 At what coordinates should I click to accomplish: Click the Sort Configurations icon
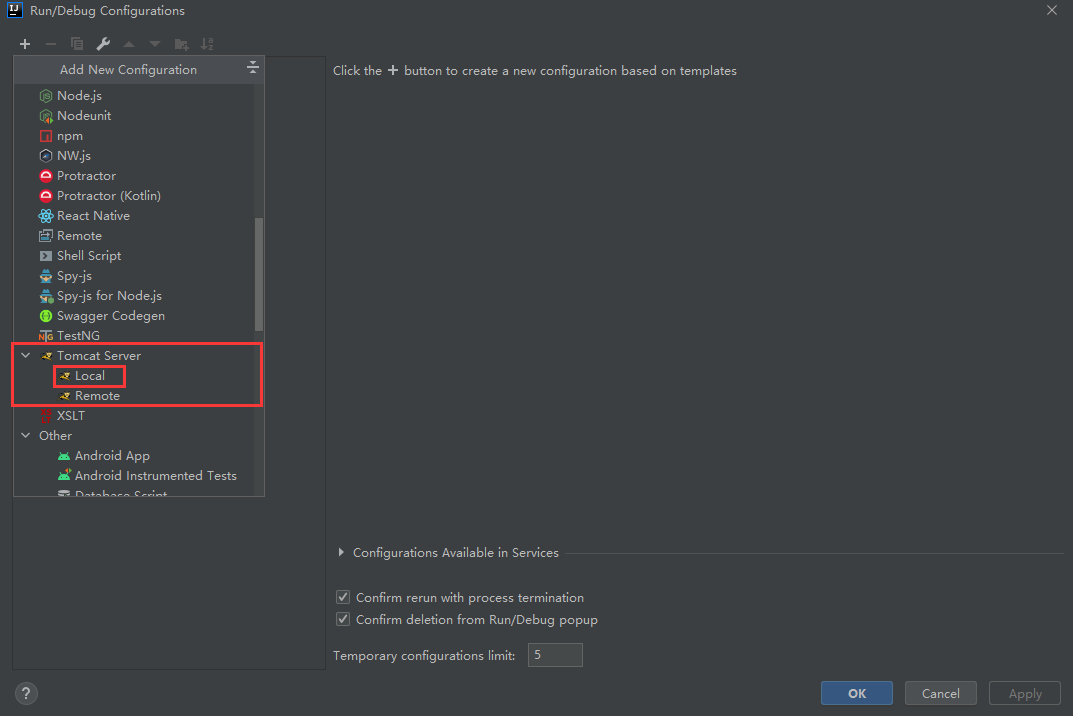coord(207,44)
